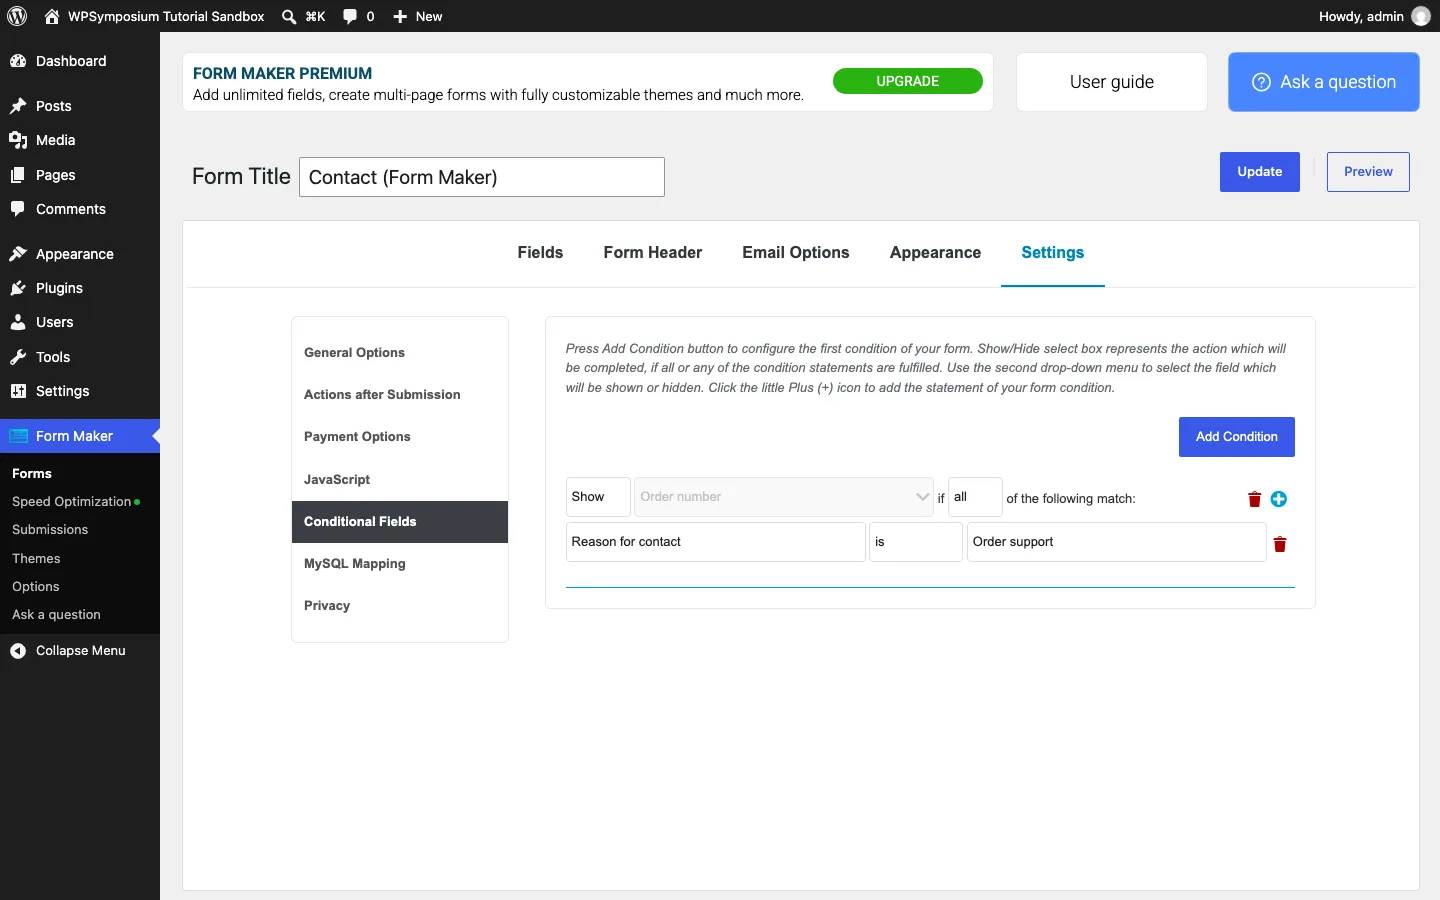Click the Users person icon
The height and width of the screenshot is (900, 1440).
(x=18, y=322)
